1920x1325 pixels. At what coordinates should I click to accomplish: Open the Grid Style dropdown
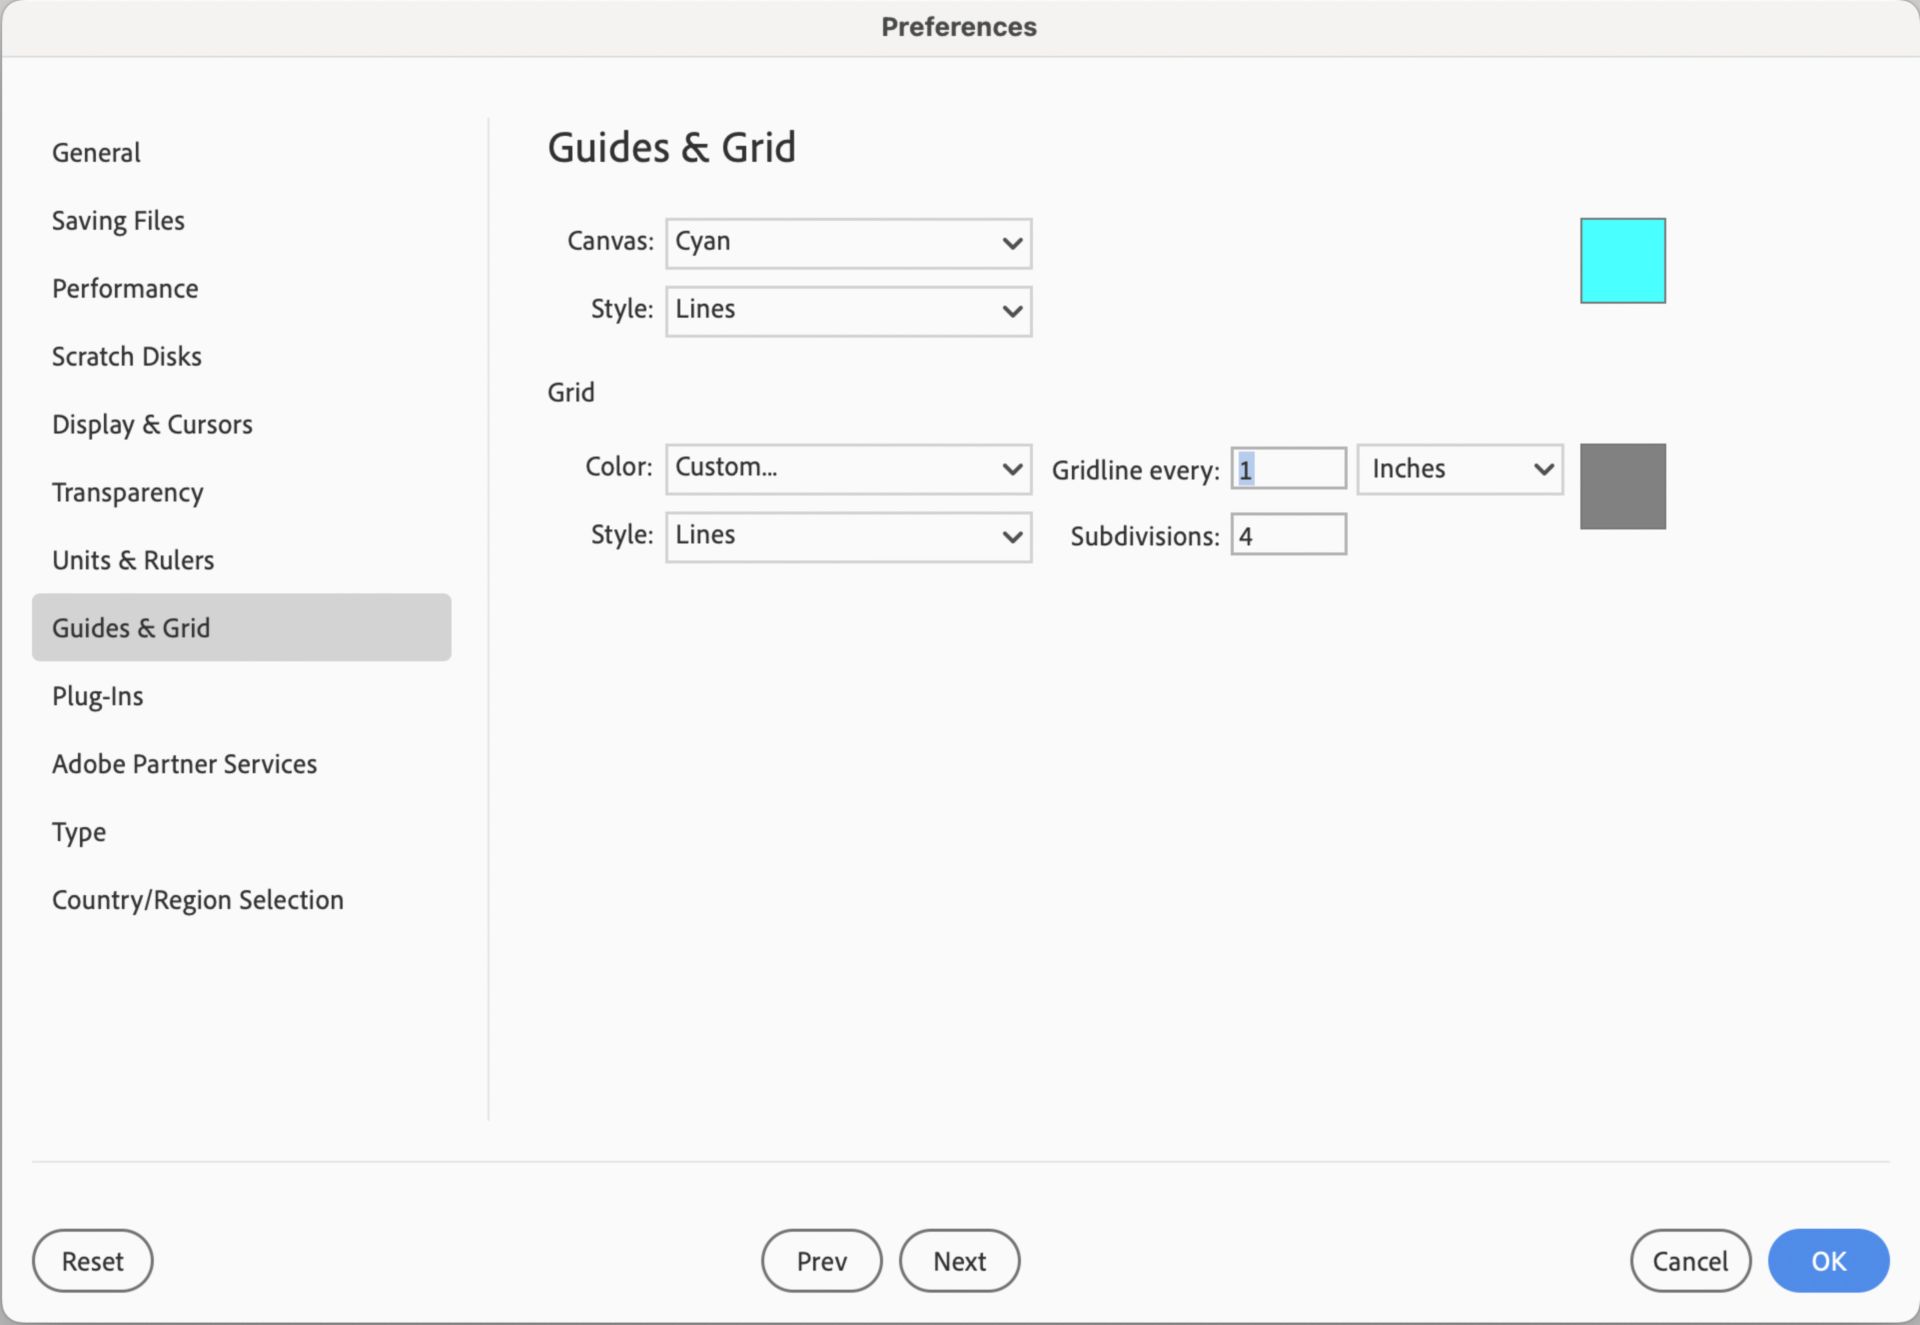coord(848,537)
